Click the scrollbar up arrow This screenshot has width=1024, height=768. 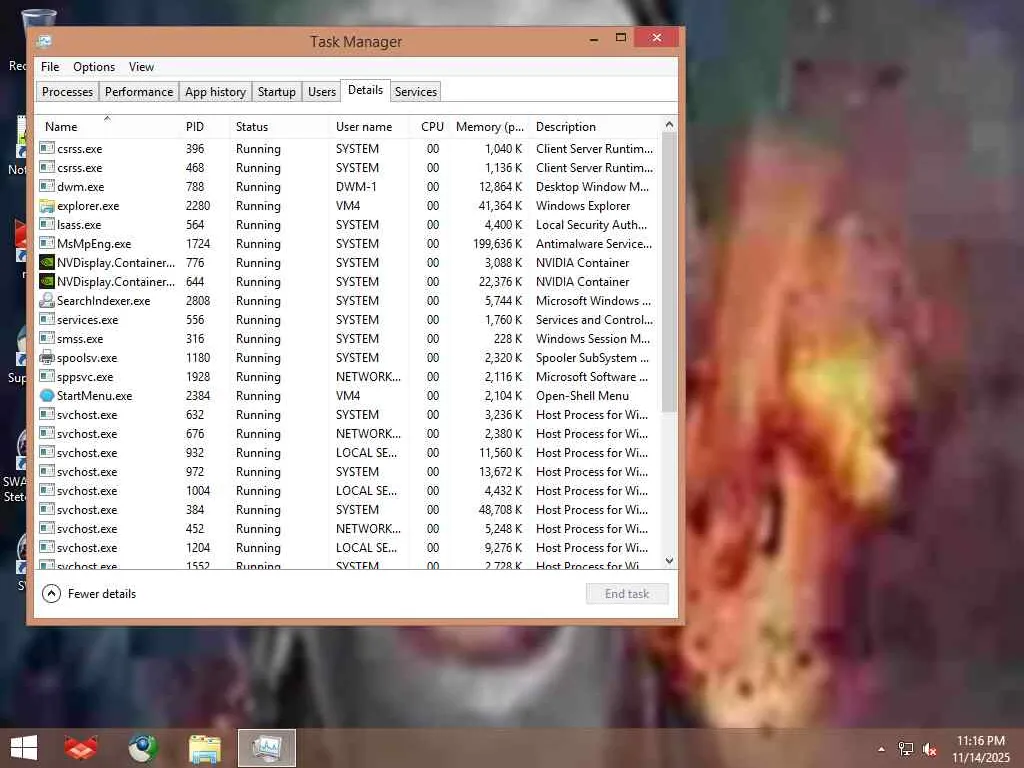point(669,124)
